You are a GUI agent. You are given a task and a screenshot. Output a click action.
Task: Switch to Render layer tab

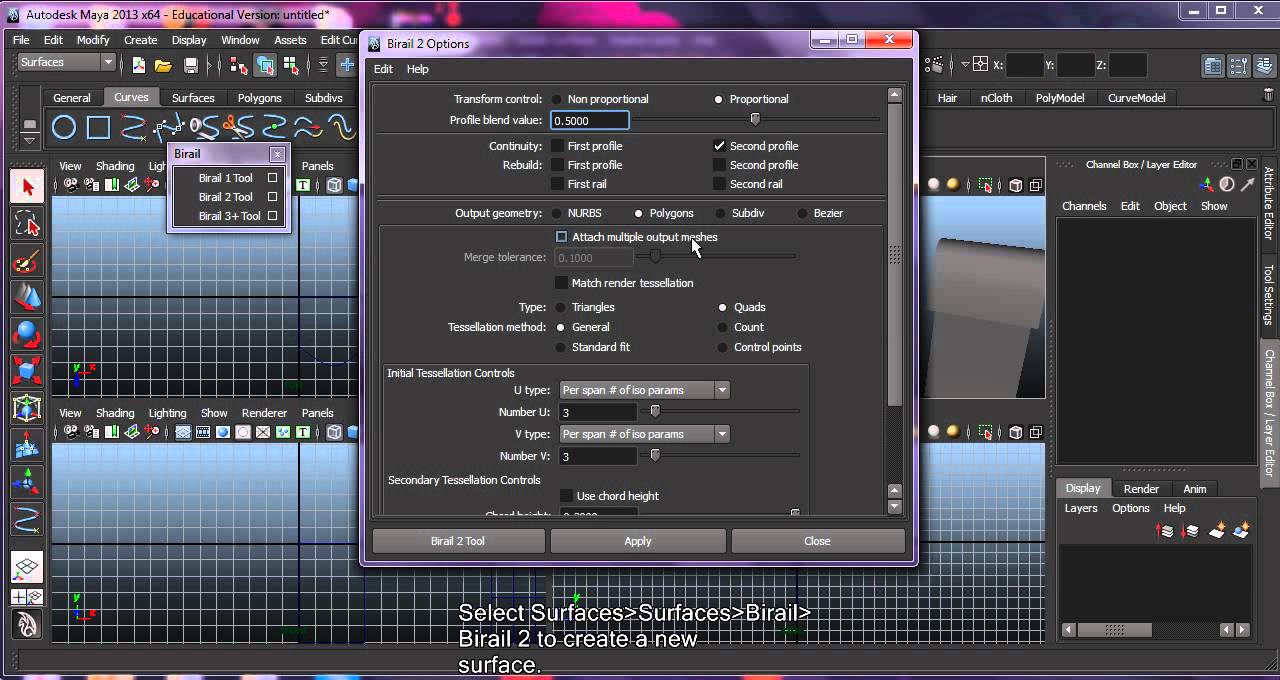1141,489
